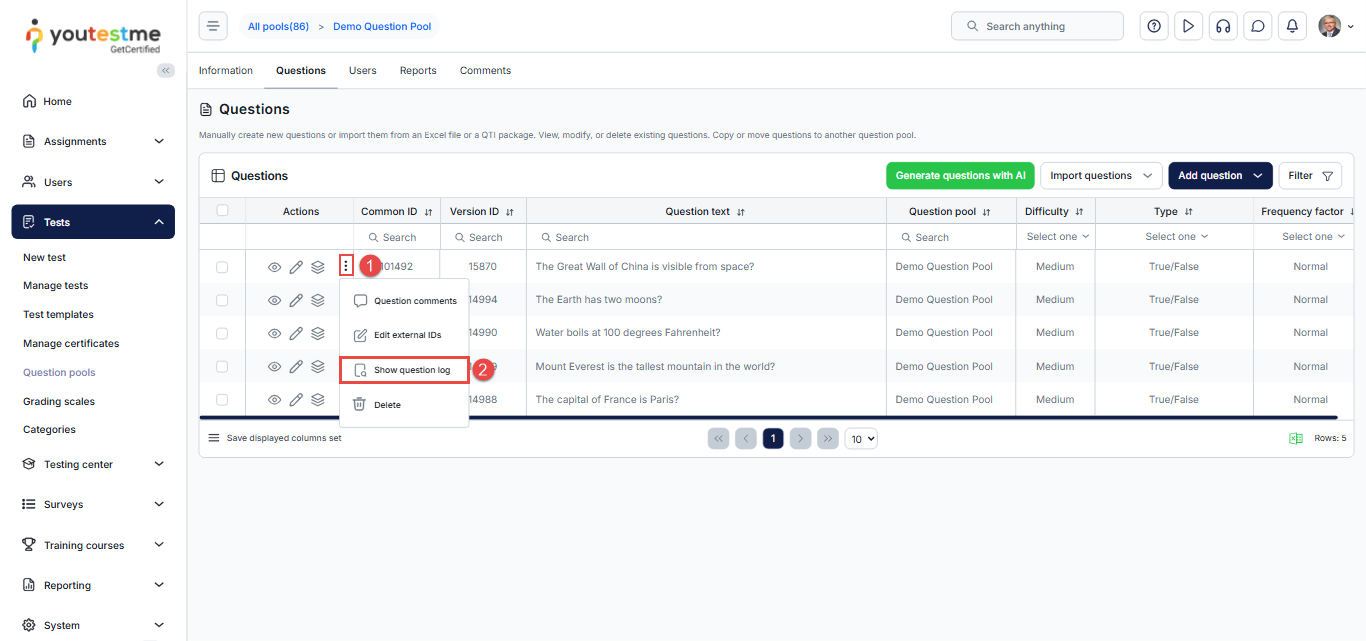Click the Search anything field
Image resolution: width=1366 pixels, height=641 pixels.
pos(1037,26)
